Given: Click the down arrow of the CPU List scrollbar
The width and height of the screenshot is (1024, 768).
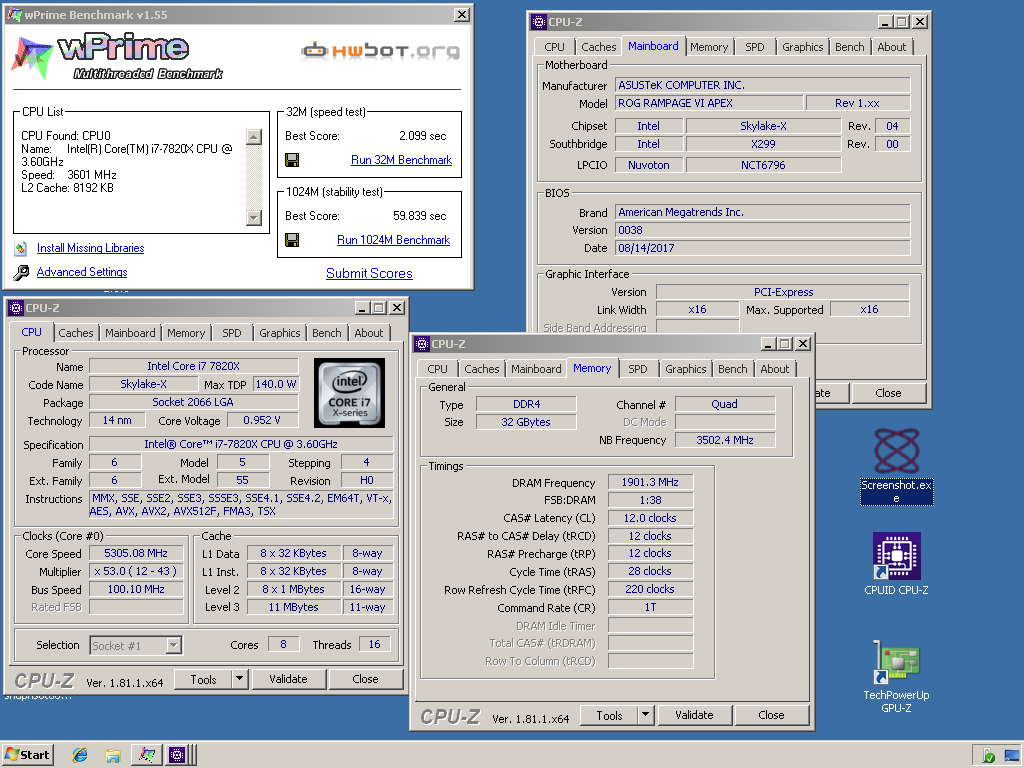Looking at the screenshot, I should [254, 217].
